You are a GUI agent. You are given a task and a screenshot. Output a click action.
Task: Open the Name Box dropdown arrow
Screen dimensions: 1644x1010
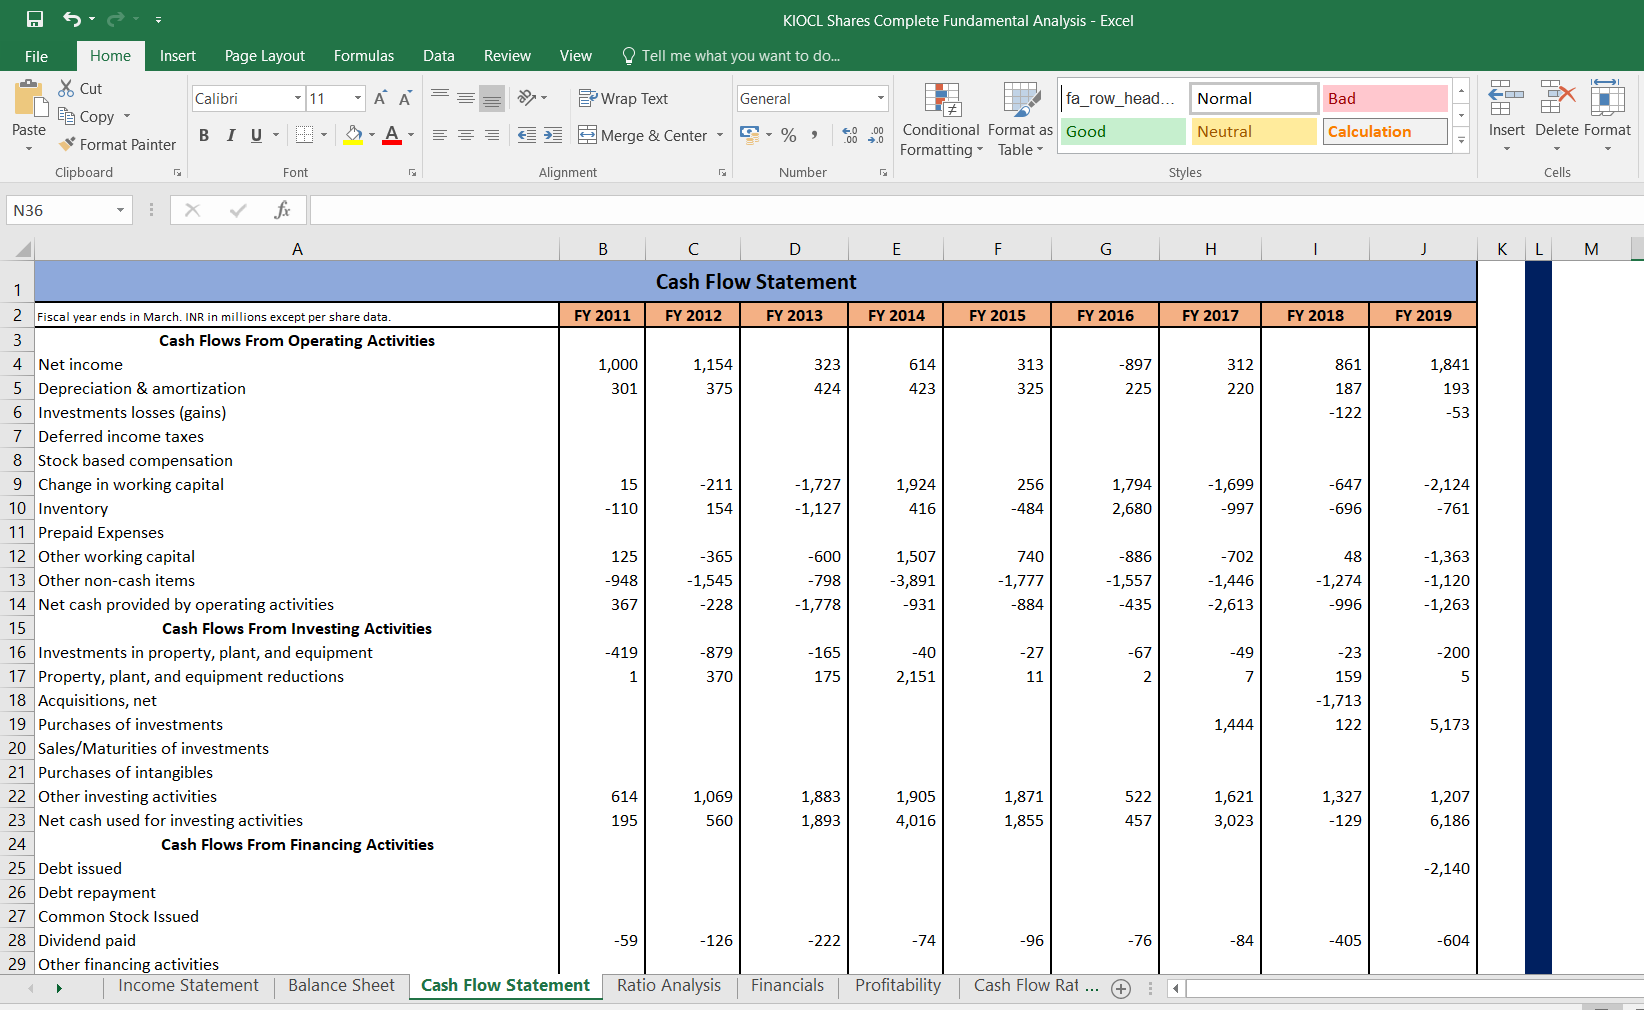tap(120, 210)
